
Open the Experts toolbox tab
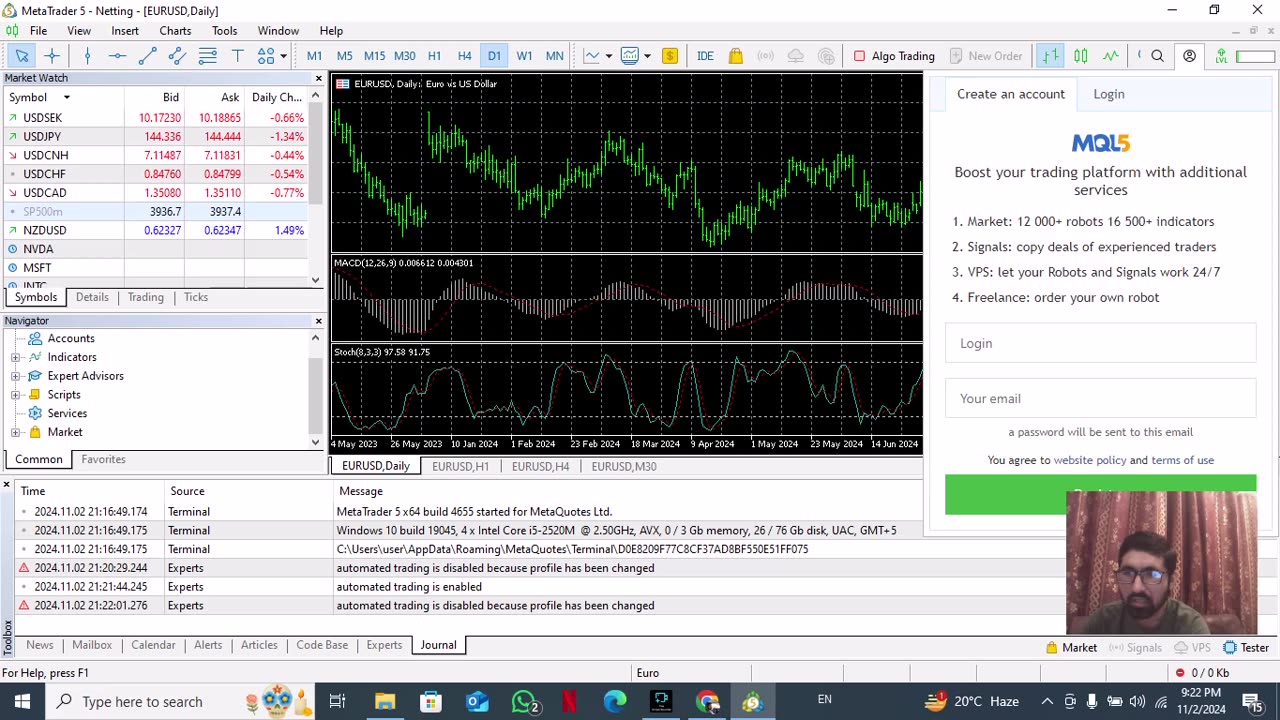(384, 645)
